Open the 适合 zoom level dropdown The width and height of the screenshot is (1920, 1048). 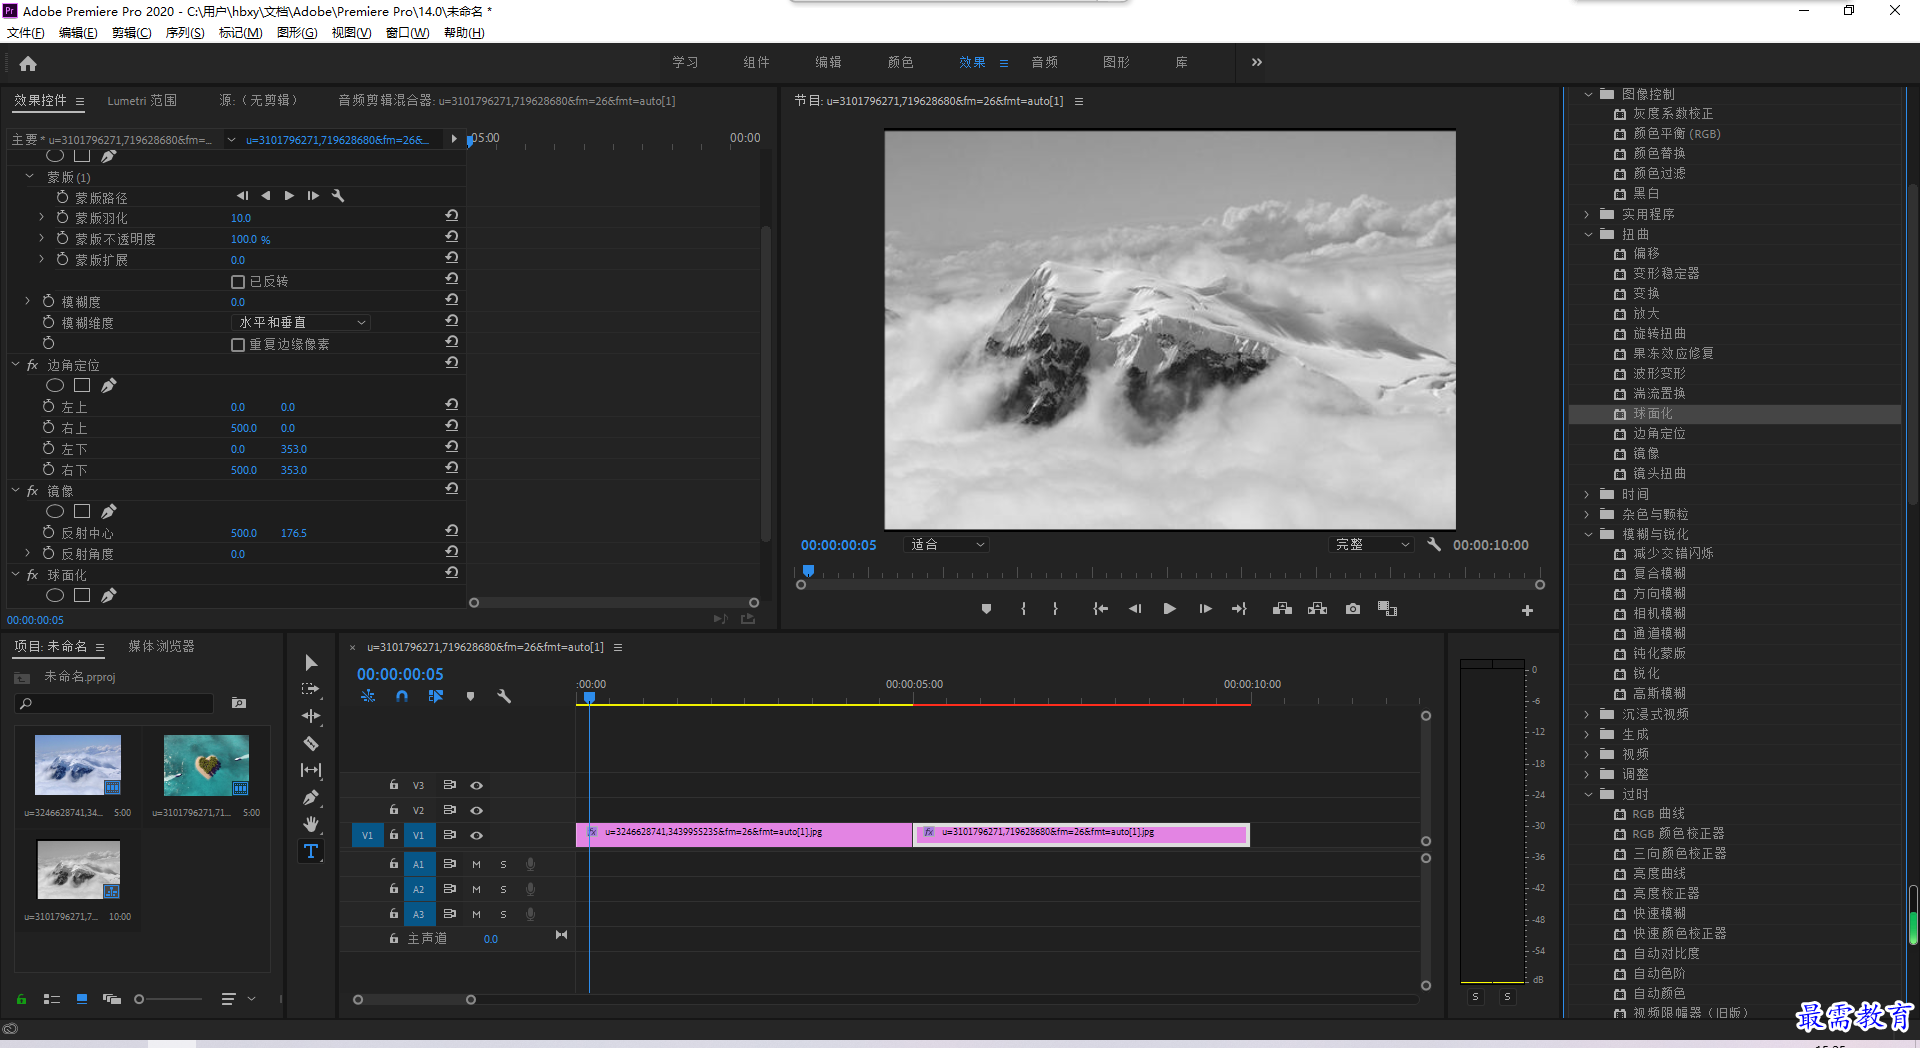point(946,544)
